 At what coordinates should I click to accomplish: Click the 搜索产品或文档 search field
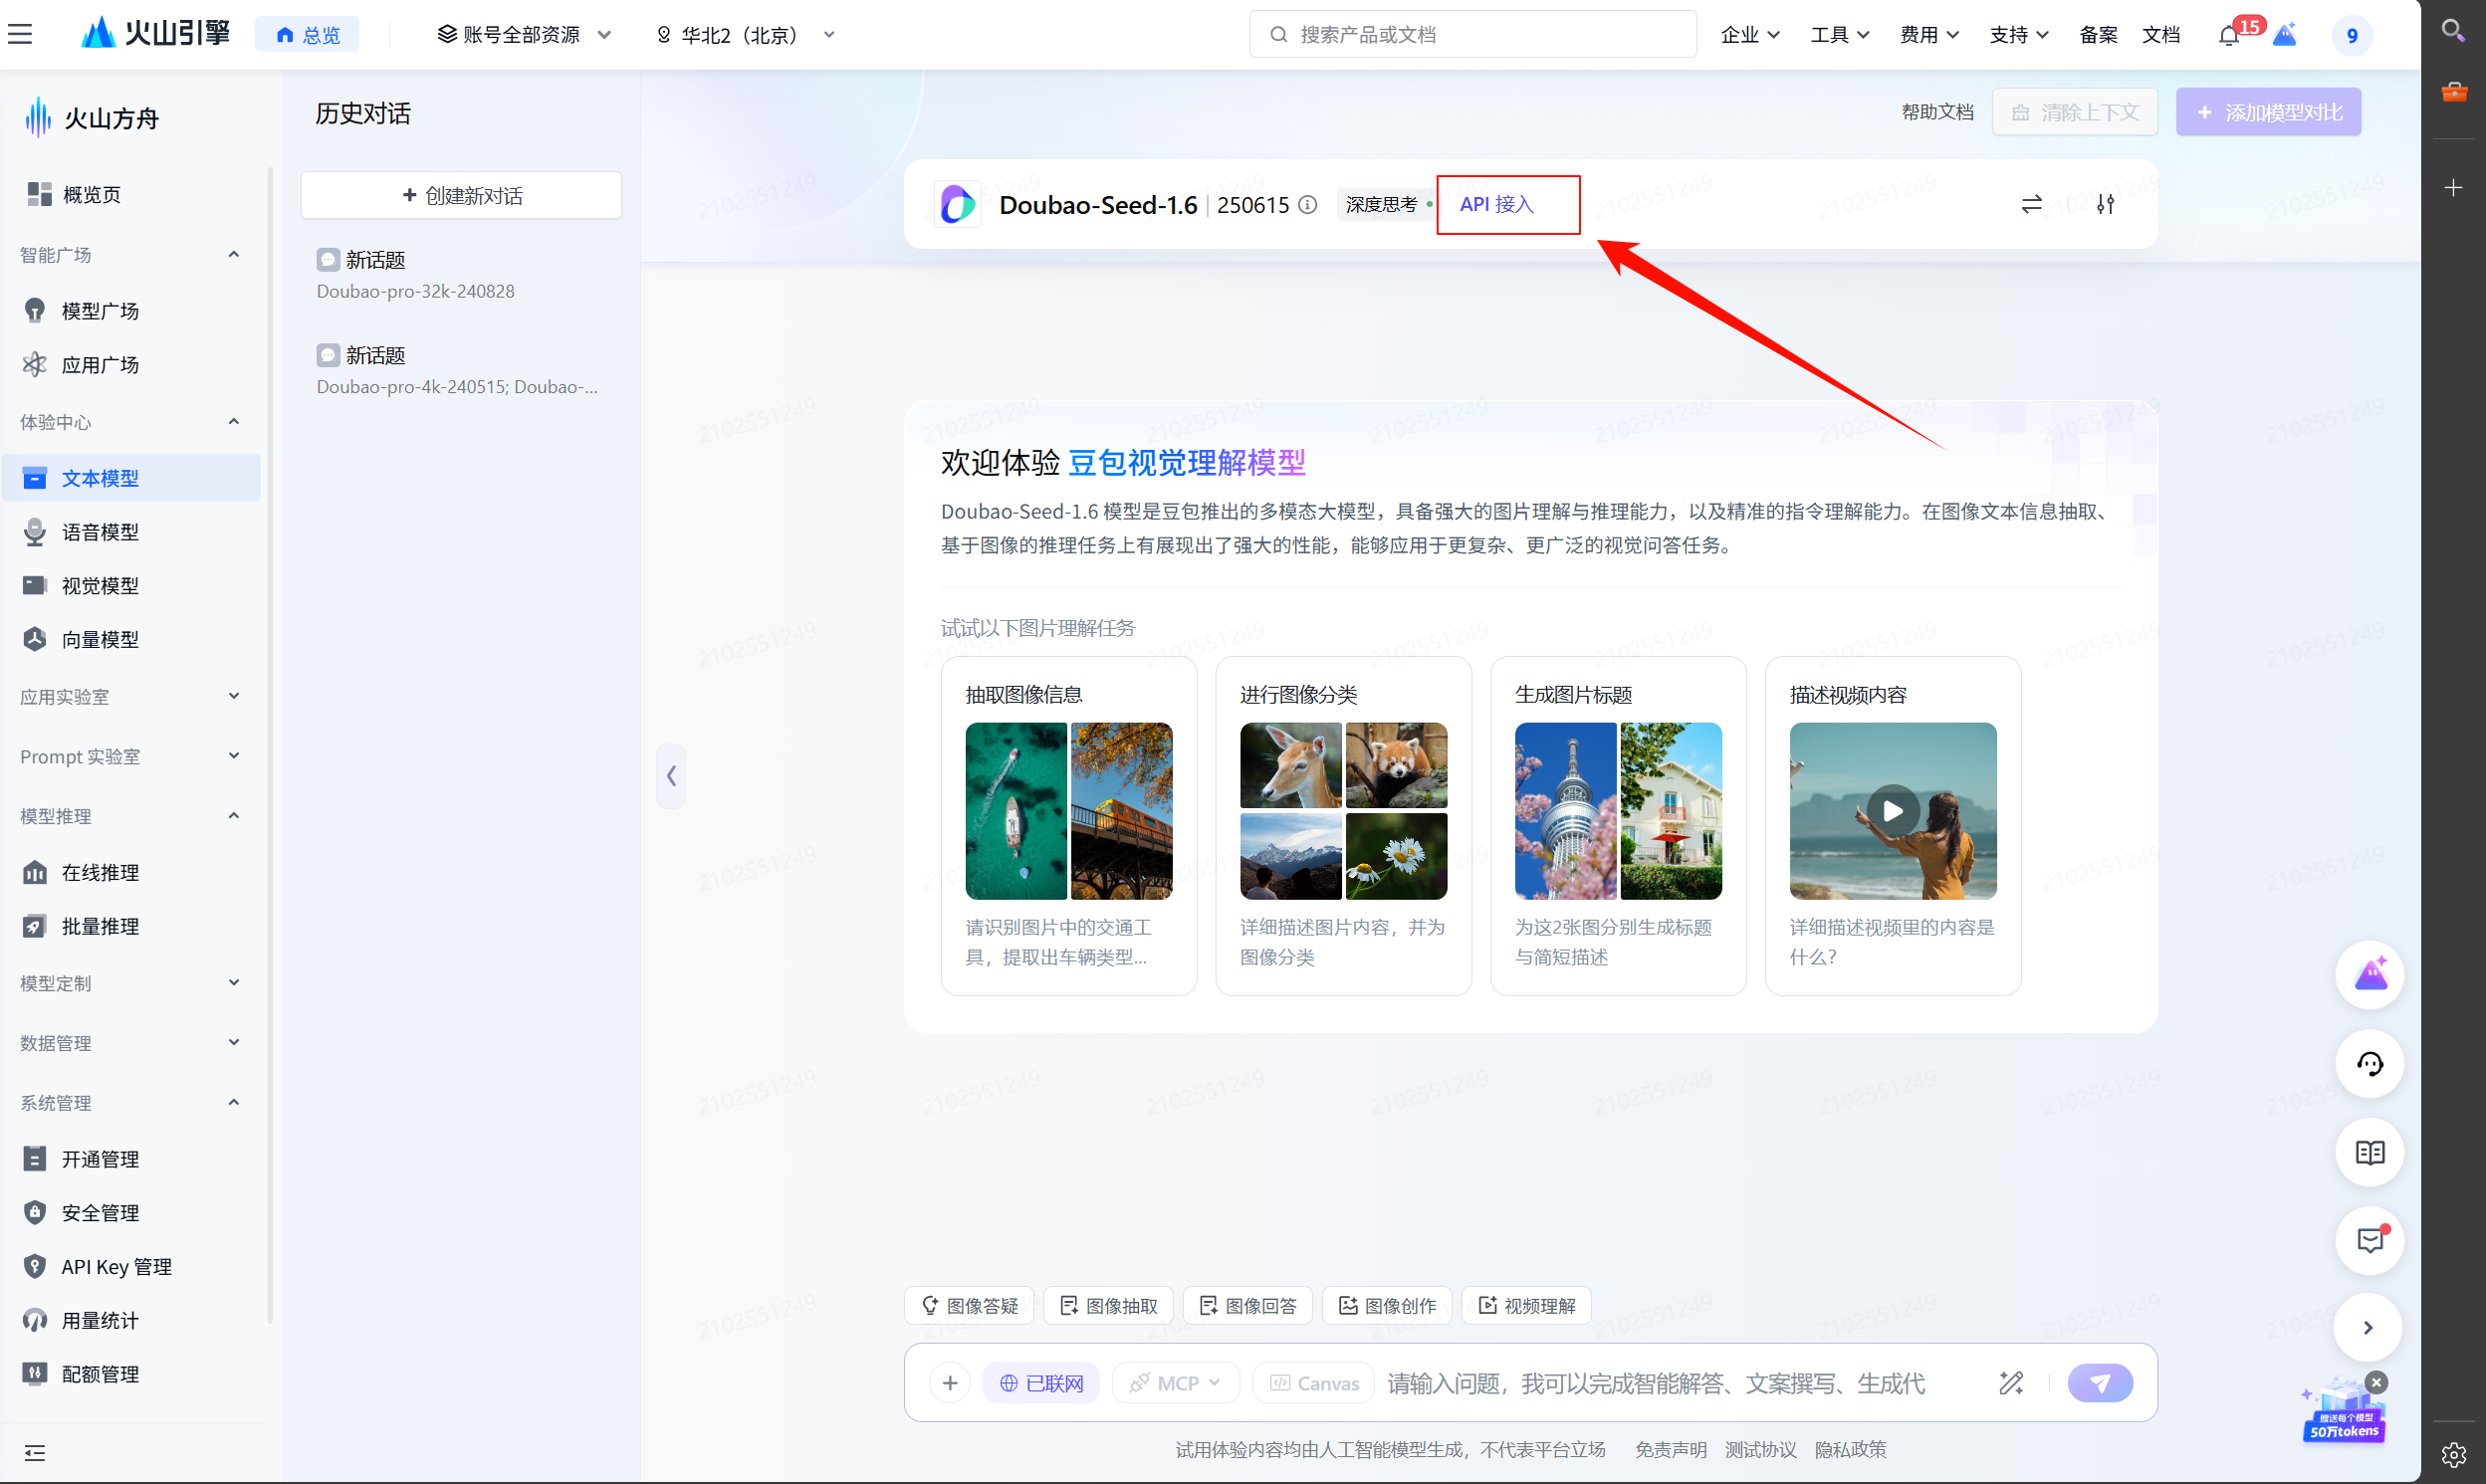(1472, 35)
